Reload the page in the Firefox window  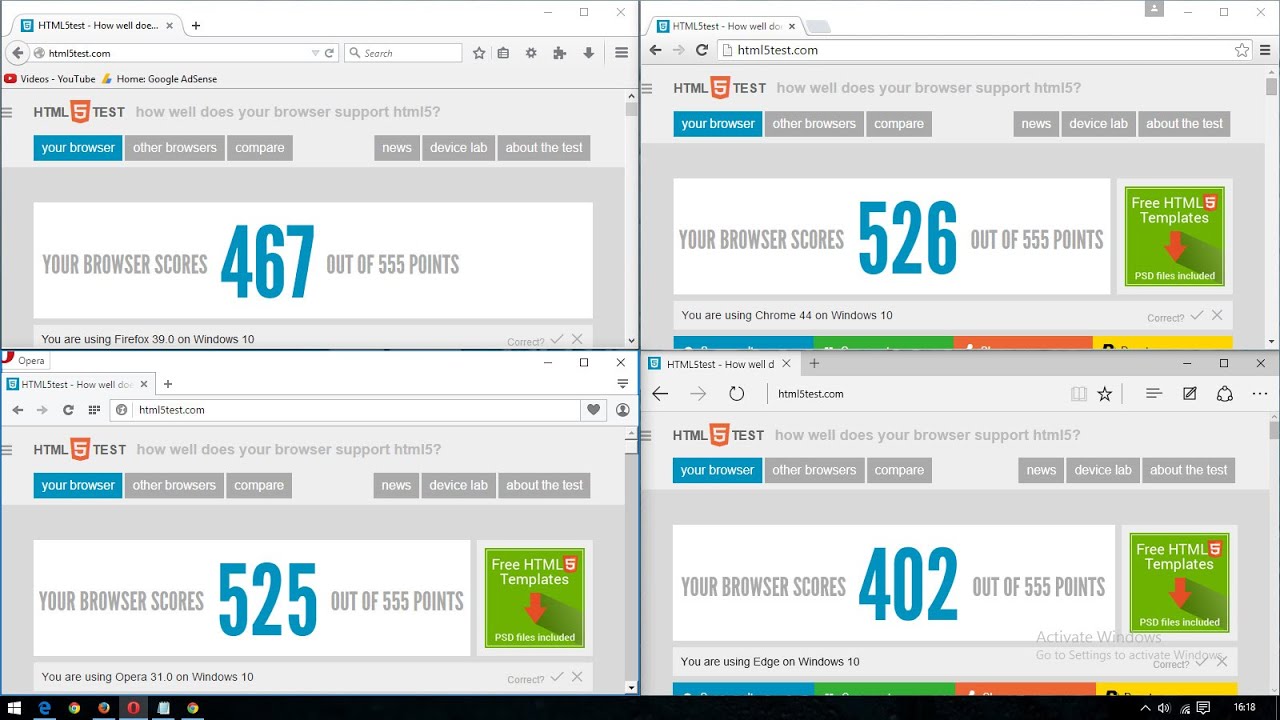(330, 53)
